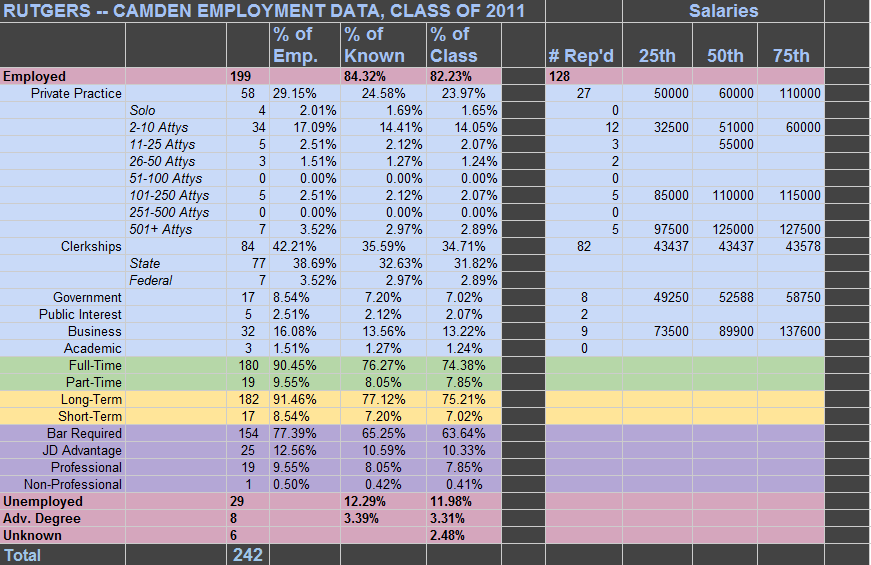Click the 'Federal' clerkship row label
871x565 pixels.
pos(151,281)
